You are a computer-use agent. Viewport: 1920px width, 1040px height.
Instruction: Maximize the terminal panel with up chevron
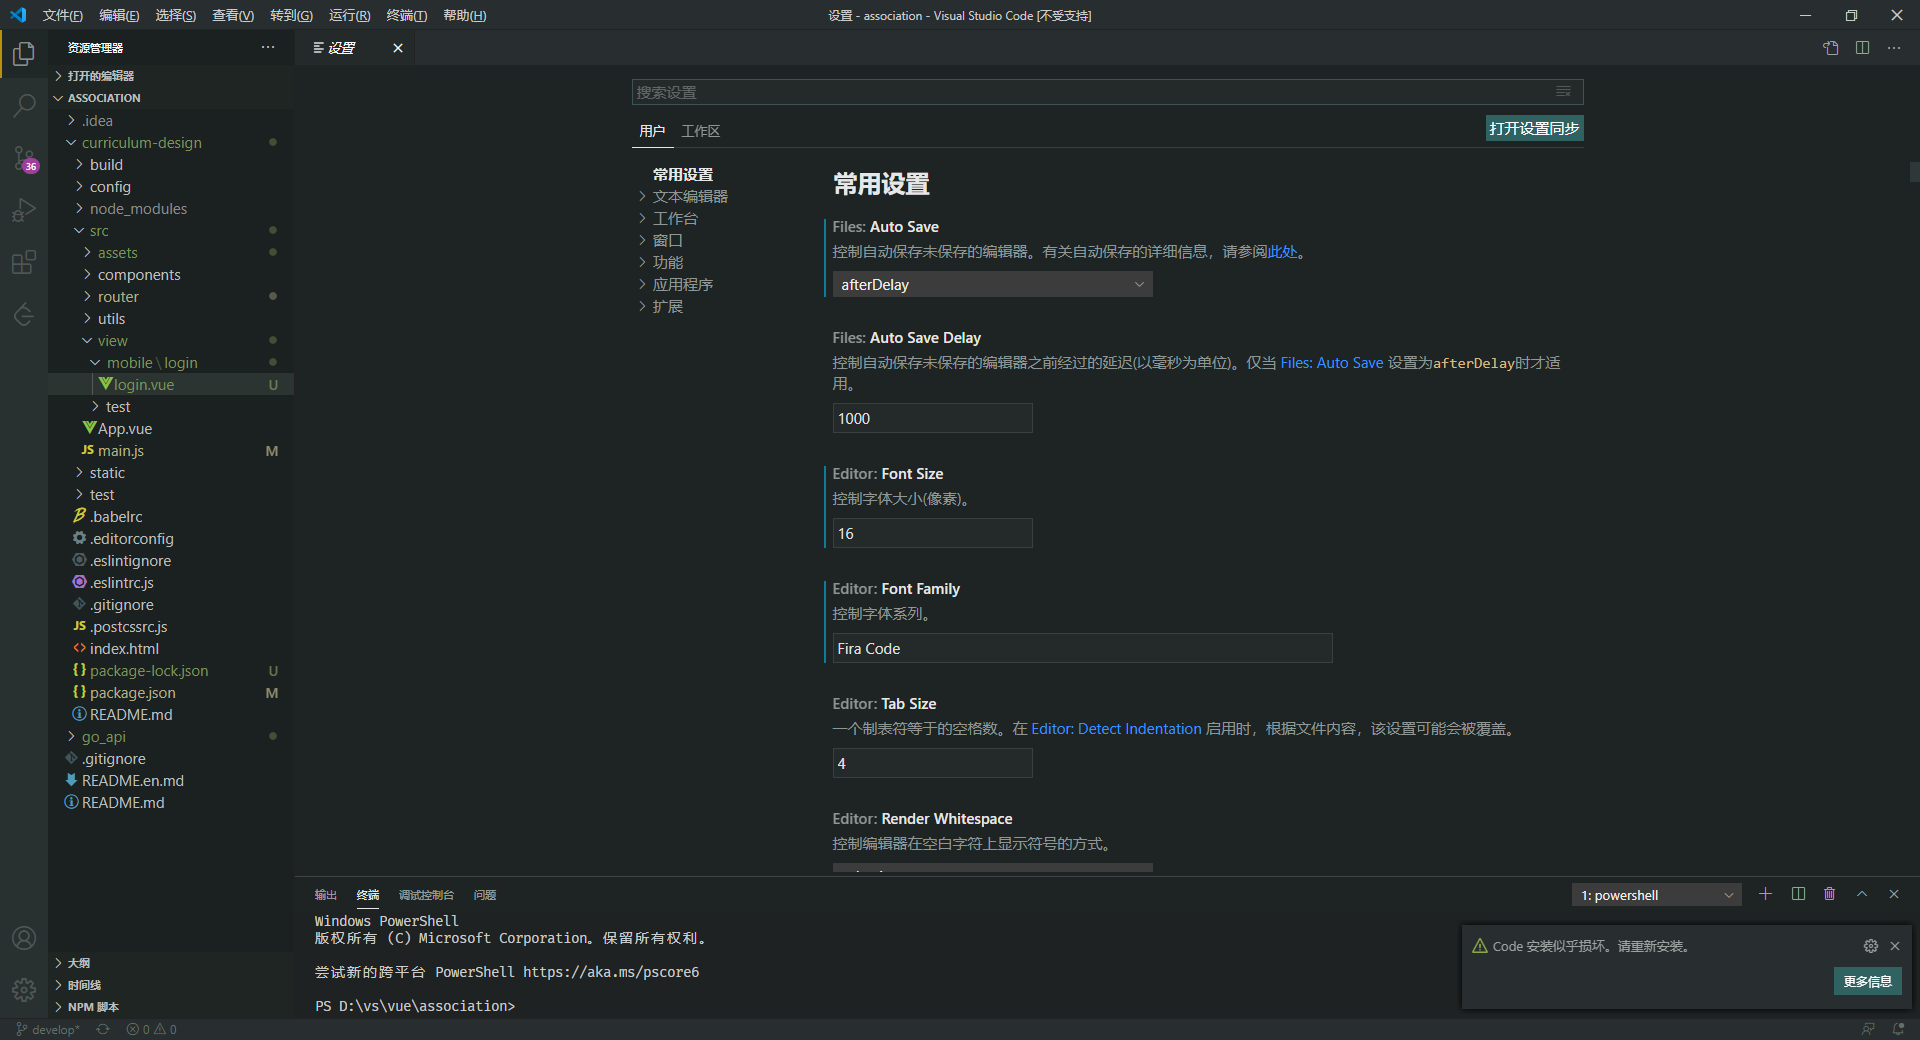point(1862,894)
